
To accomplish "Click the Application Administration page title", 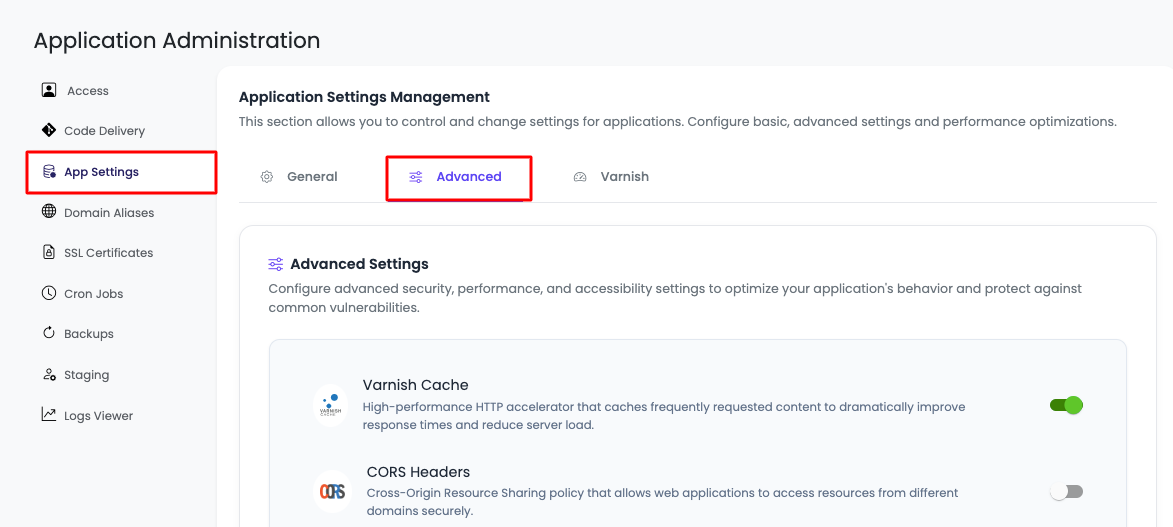I will coord(177,40).
